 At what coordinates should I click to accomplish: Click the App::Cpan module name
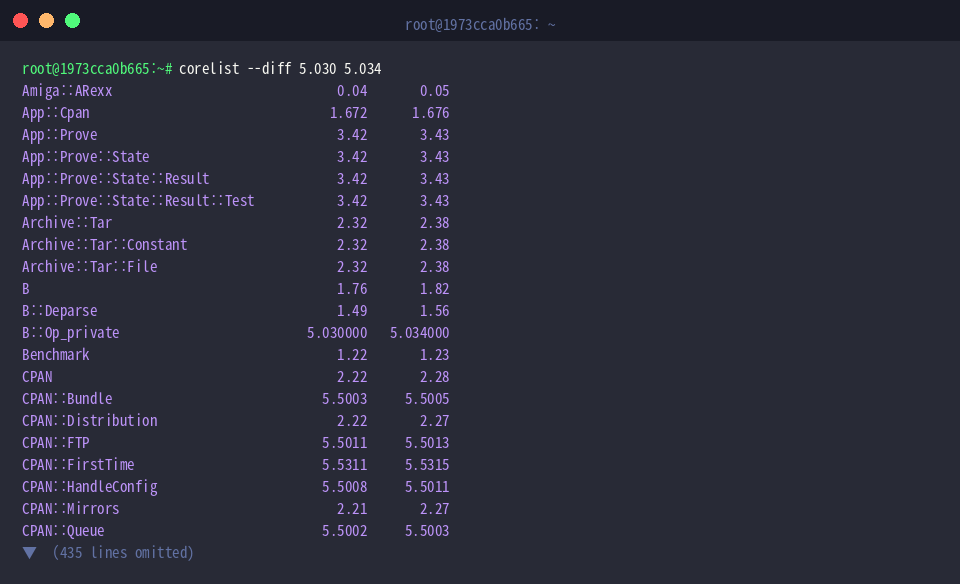point(56,113)
